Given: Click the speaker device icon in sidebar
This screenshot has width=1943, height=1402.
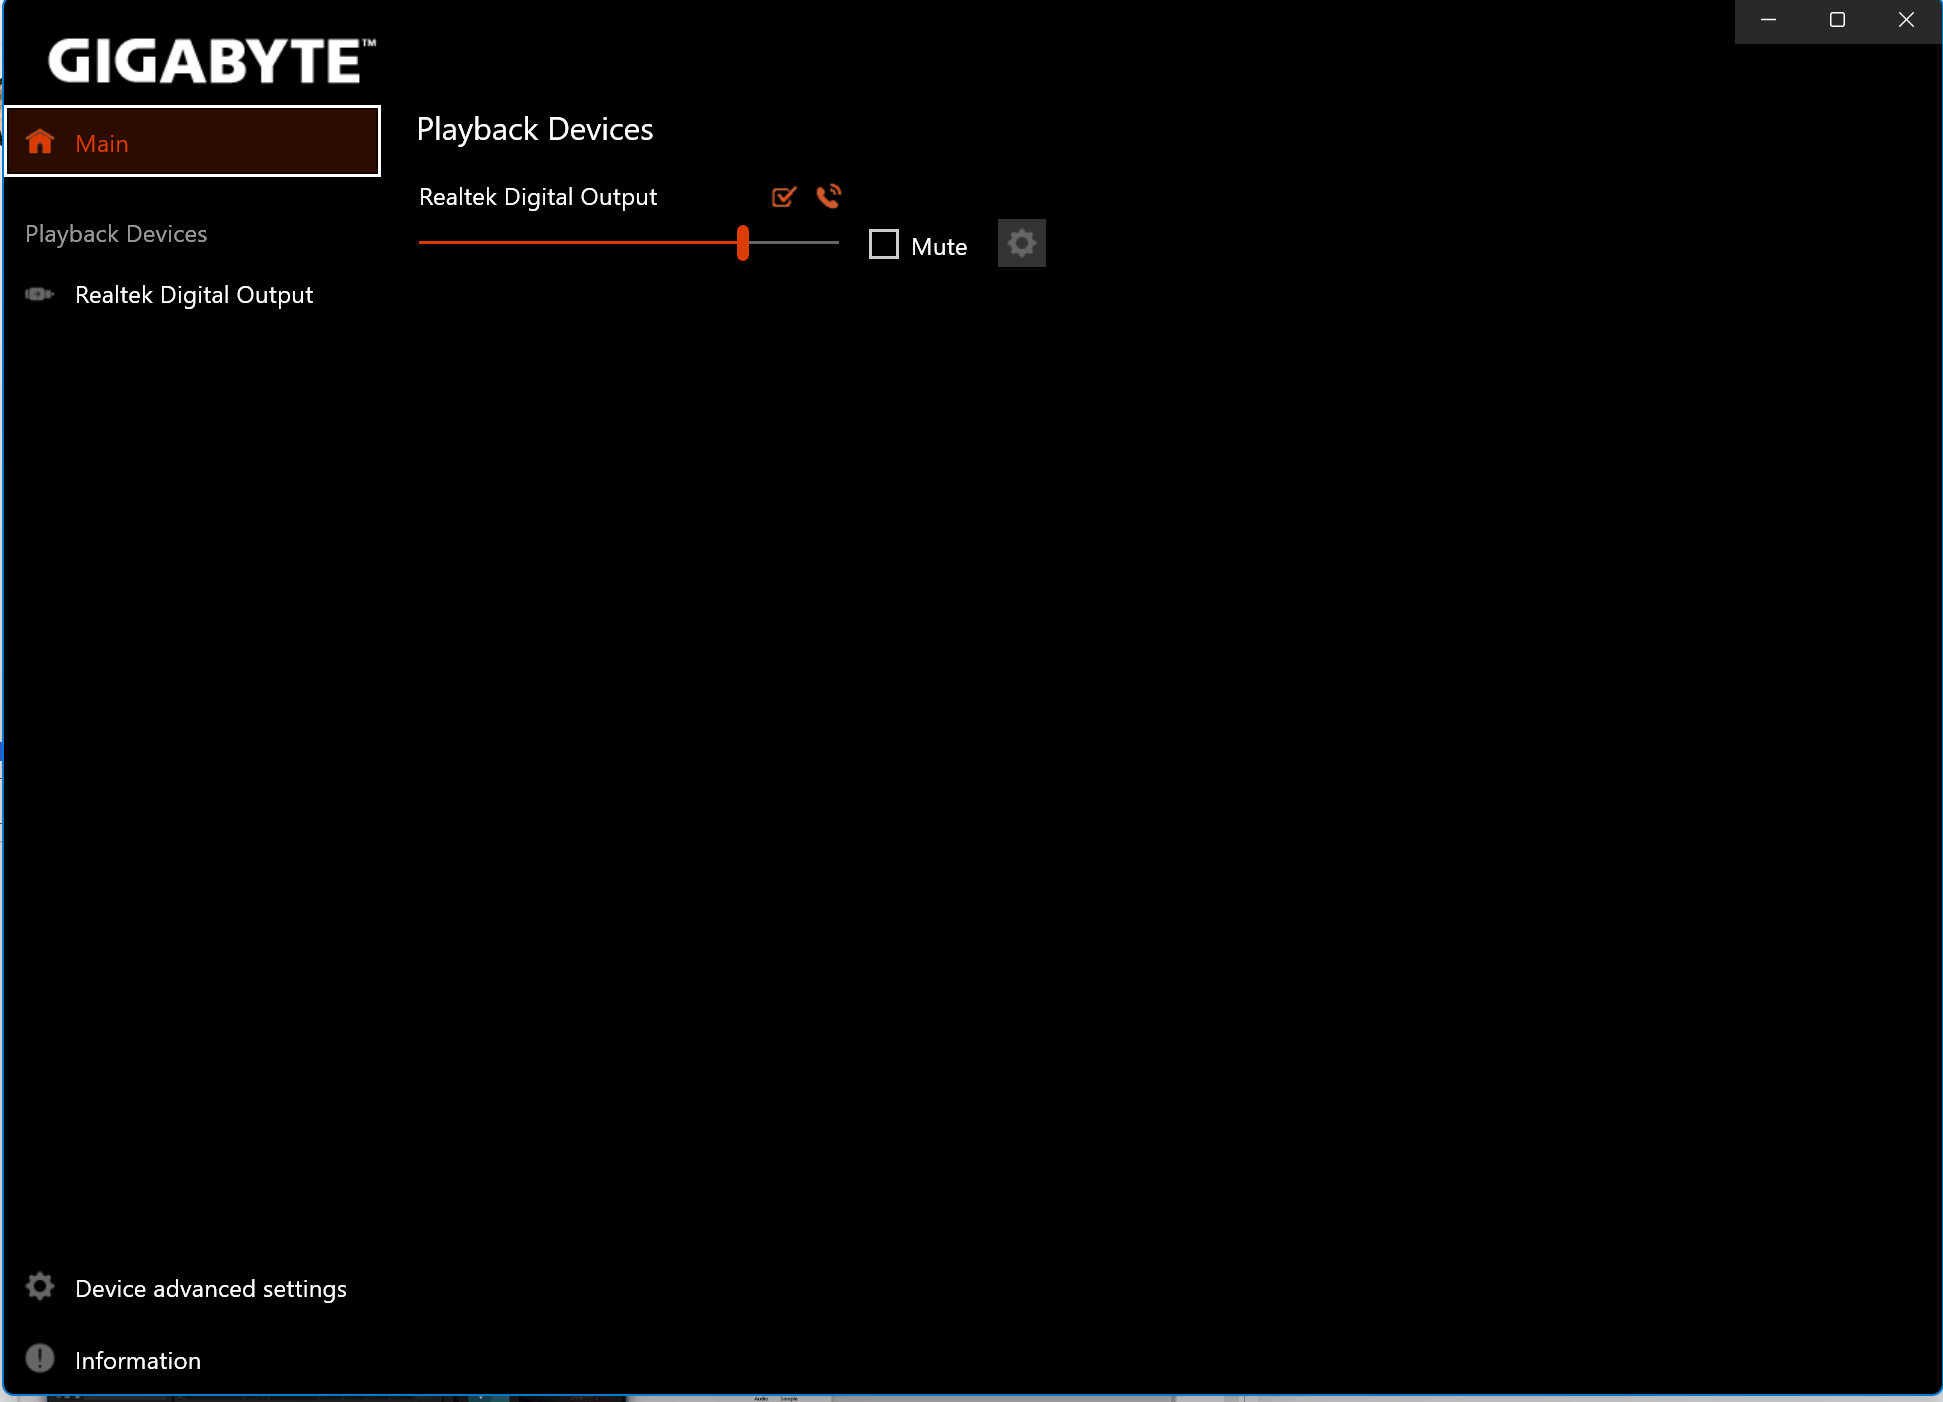Looking at the screenshot, I should (39, 294).
